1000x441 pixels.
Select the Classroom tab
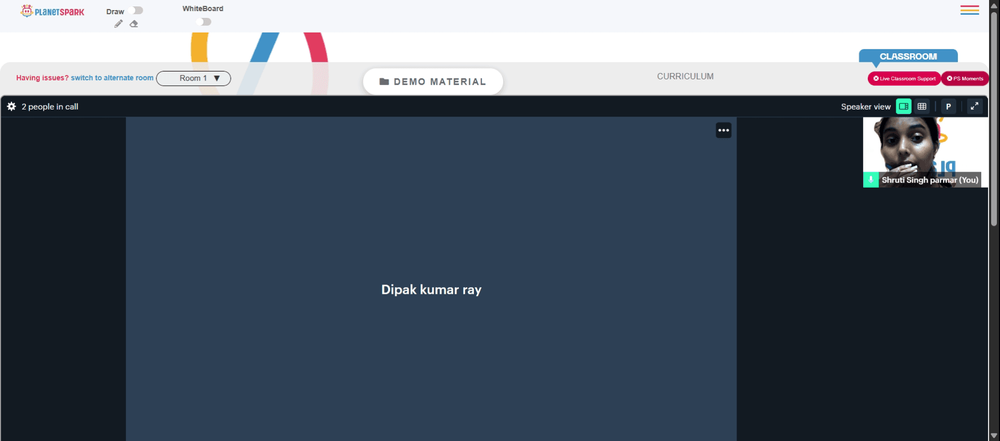click(x=908, y=57)
